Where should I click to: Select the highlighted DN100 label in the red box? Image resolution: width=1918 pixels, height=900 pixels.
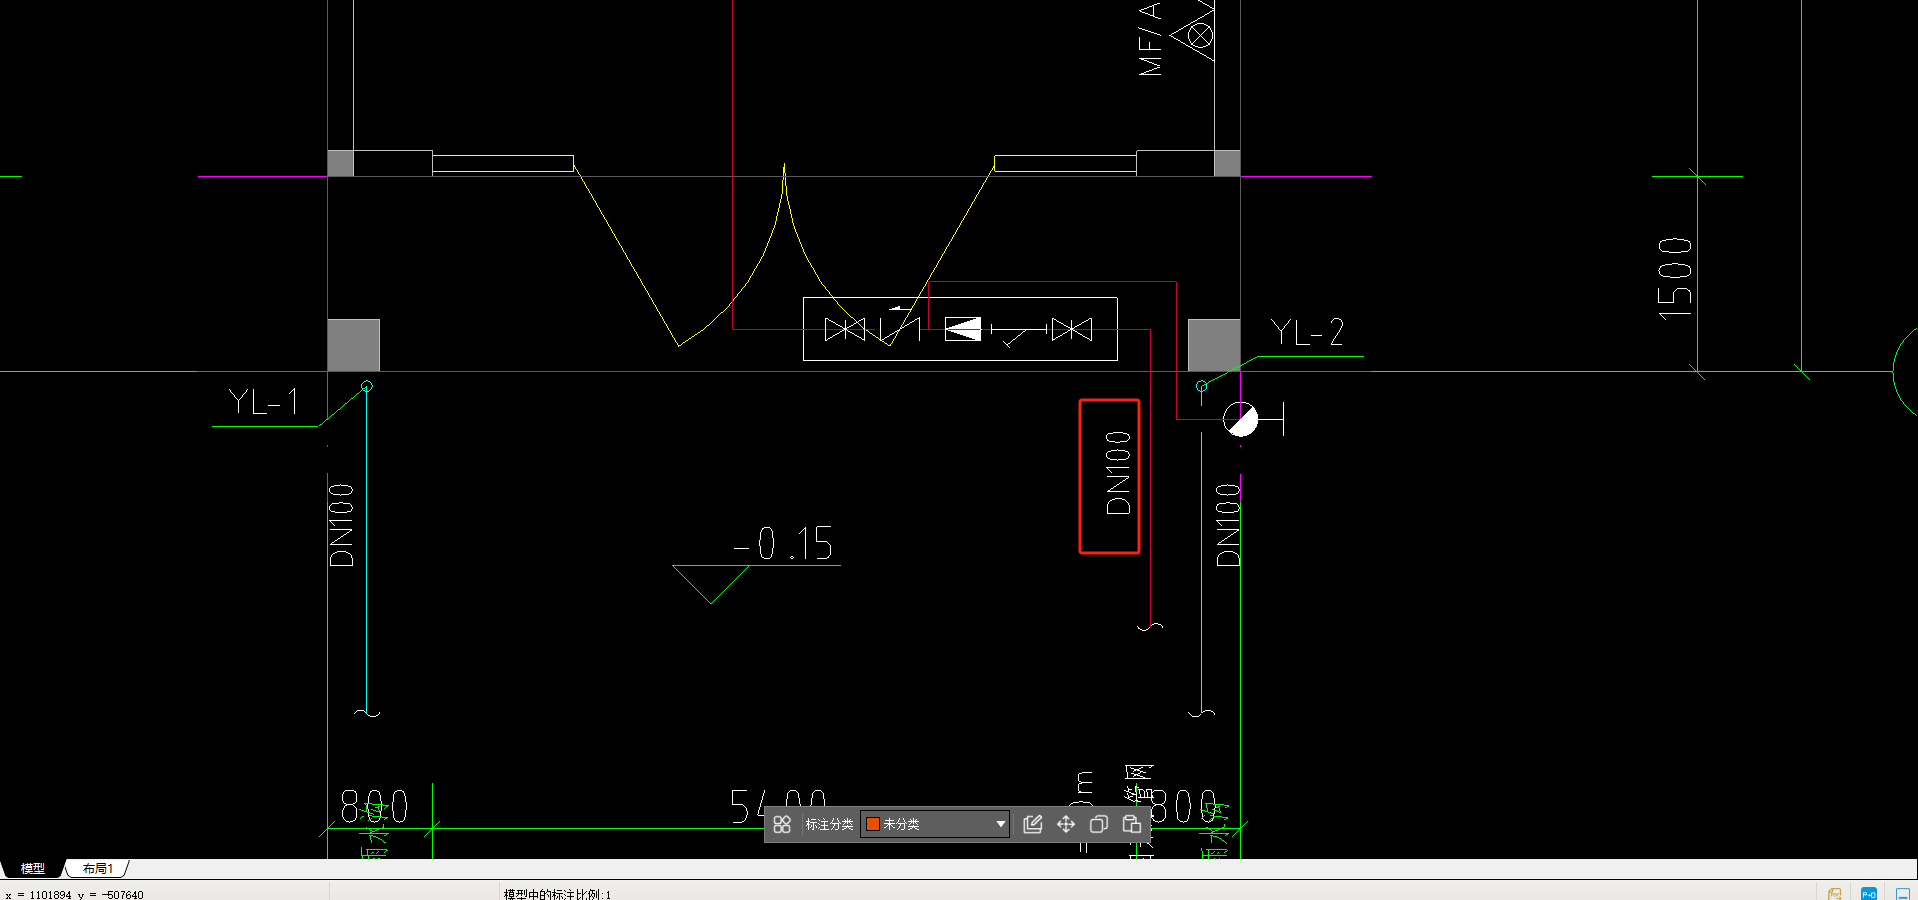[x=1118, y=473]
